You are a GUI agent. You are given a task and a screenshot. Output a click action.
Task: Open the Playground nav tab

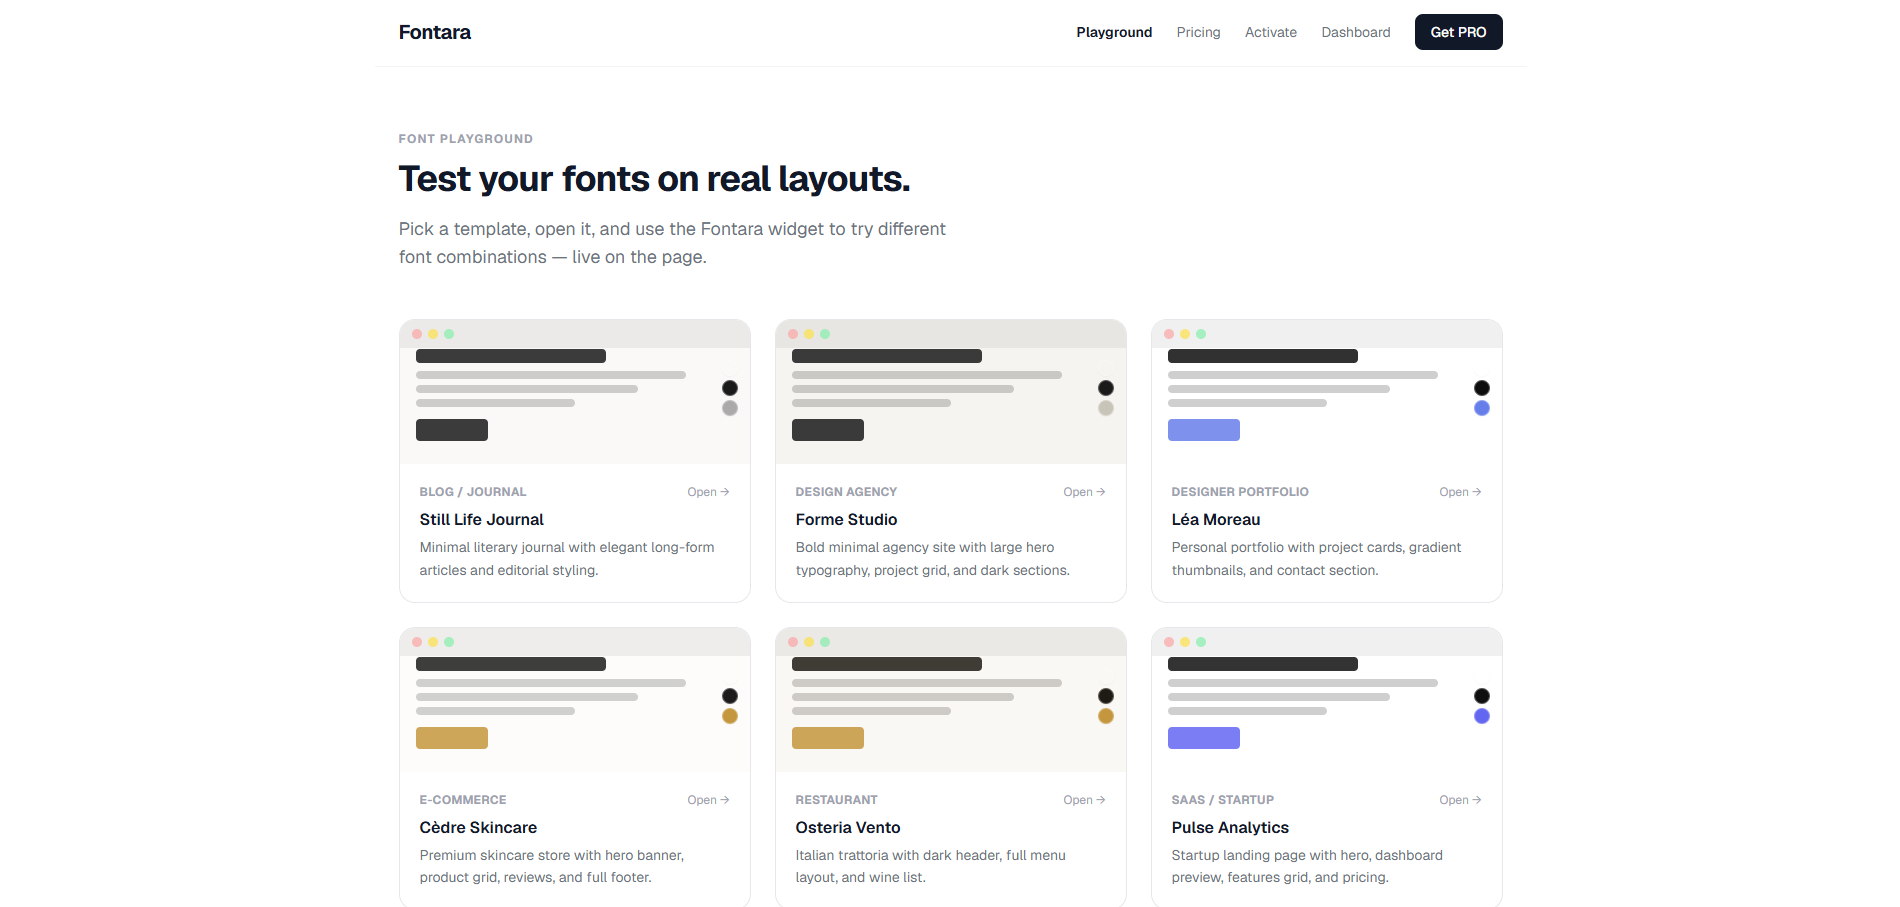pos(1114,32)
